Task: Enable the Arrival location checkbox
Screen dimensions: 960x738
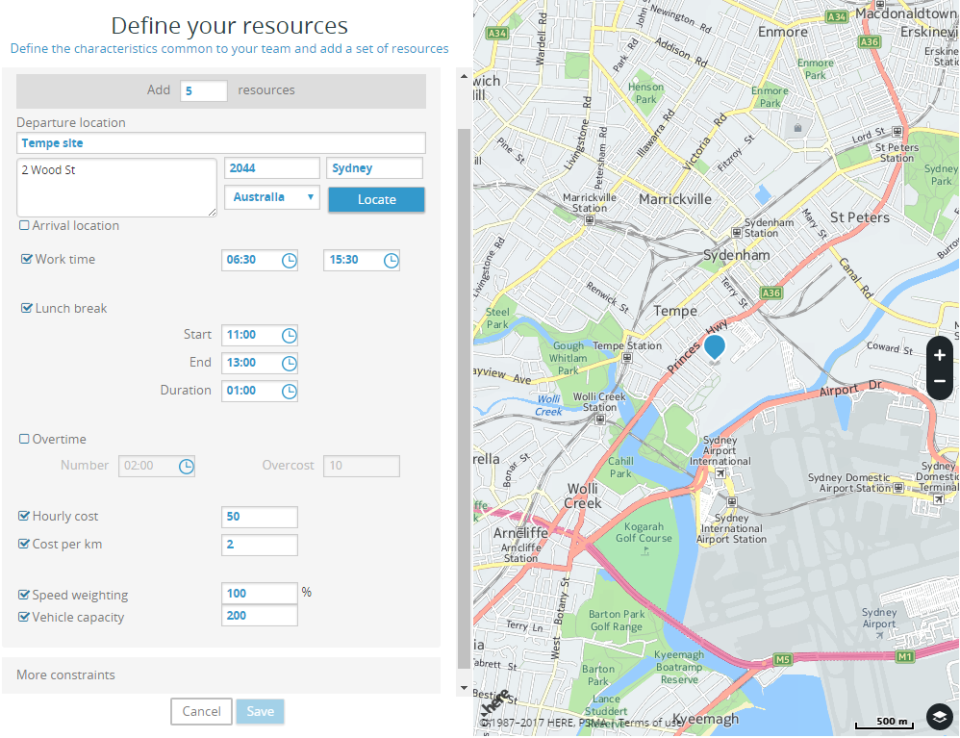Action: [24, 226]
